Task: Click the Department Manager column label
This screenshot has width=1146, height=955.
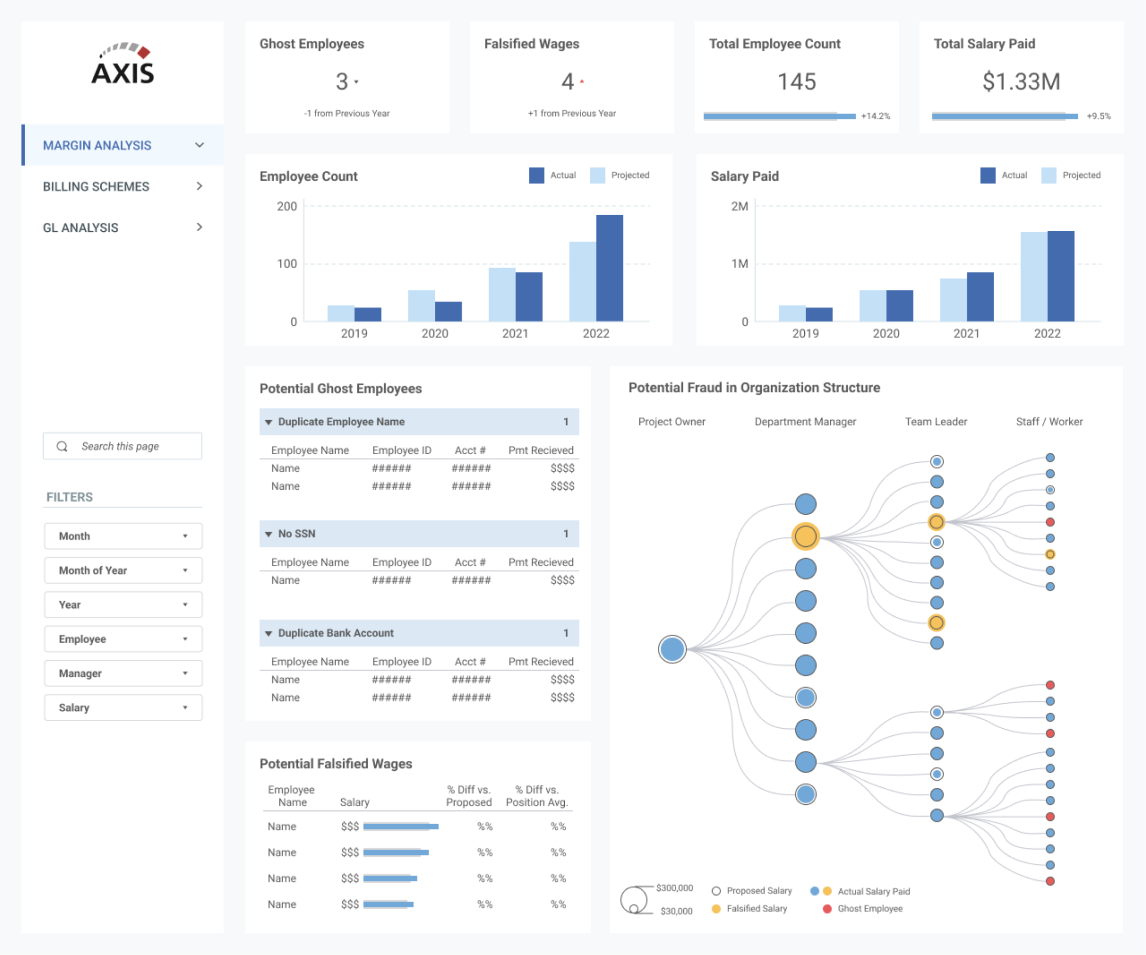Action: tap(805, 422)
